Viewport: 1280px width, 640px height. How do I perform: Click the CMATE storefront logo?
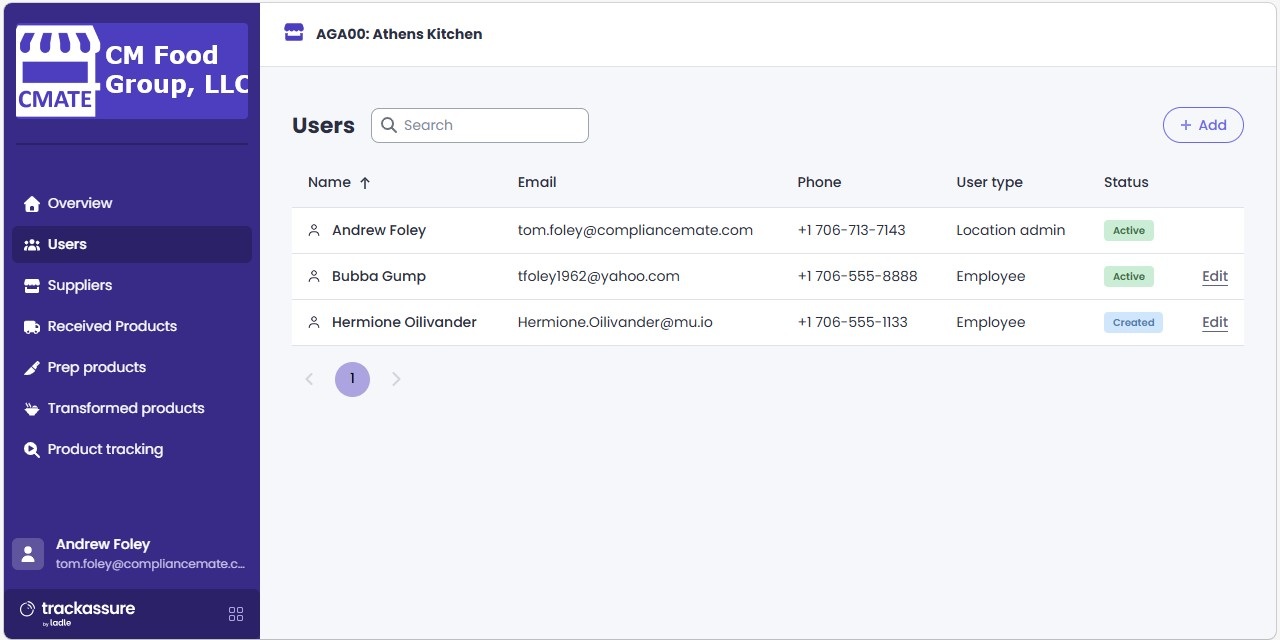[58, 72]
